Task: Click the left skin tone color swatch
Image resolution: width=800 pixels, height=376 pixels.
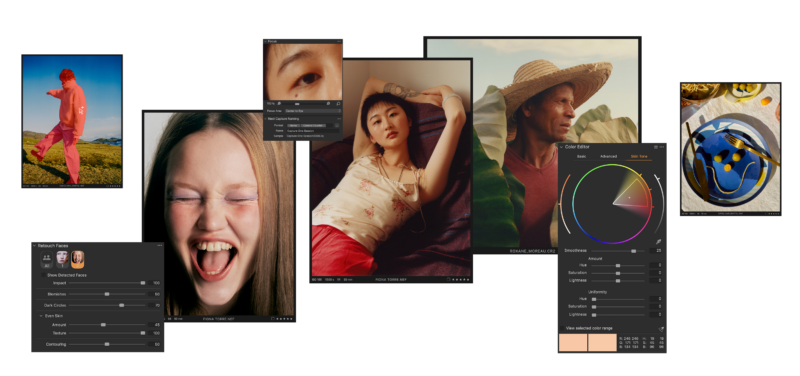Action: pos(573,342)
